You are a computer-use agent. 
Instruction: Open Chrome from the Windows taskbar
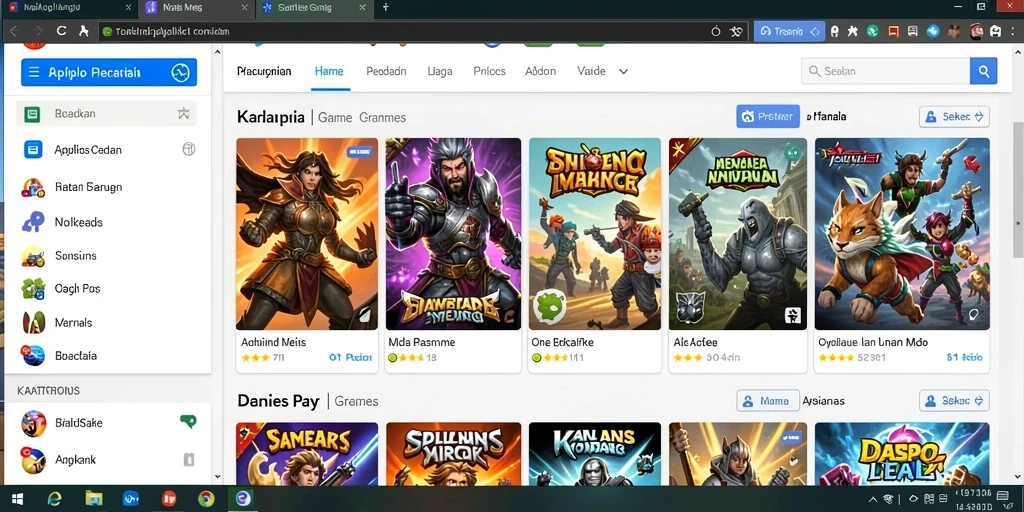pyautogui.click(x=206, y=499)
